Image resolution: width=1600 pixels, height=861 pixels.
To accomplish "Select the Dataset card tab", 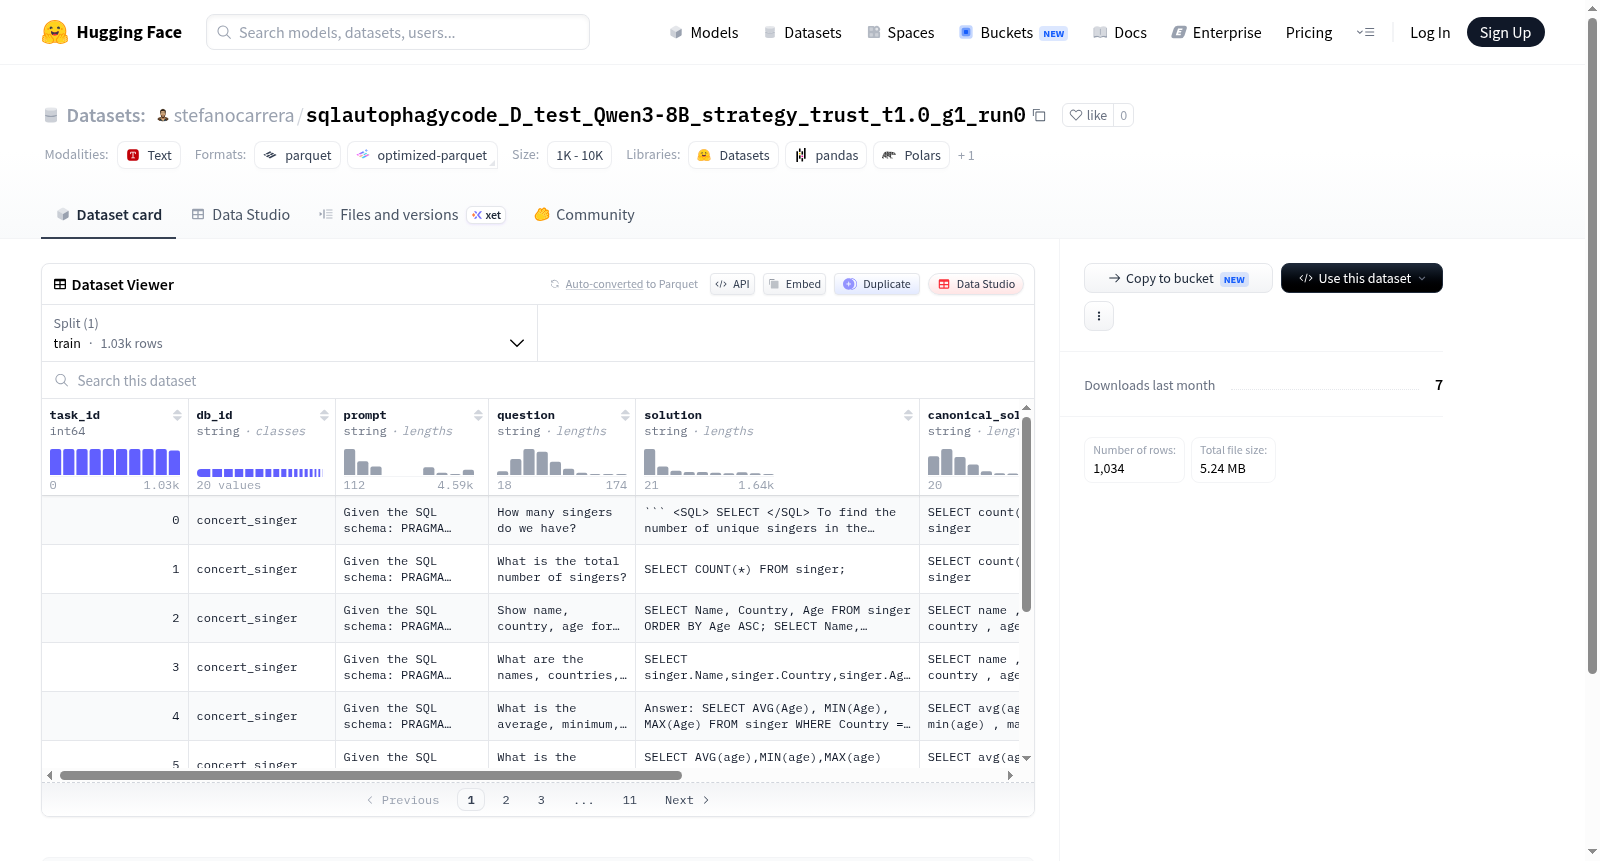I will click(x=108, y=214).
